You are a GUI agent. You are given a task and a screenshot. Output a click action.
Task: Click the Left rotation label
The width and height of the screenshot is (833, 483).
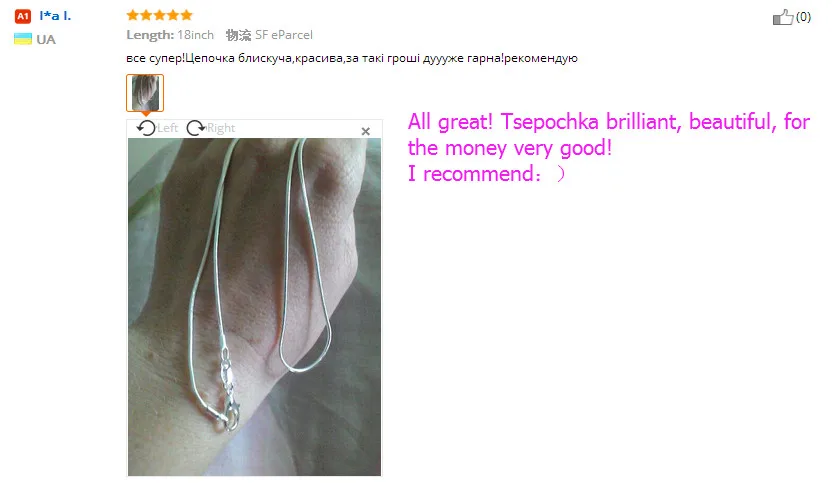[167, 128]
